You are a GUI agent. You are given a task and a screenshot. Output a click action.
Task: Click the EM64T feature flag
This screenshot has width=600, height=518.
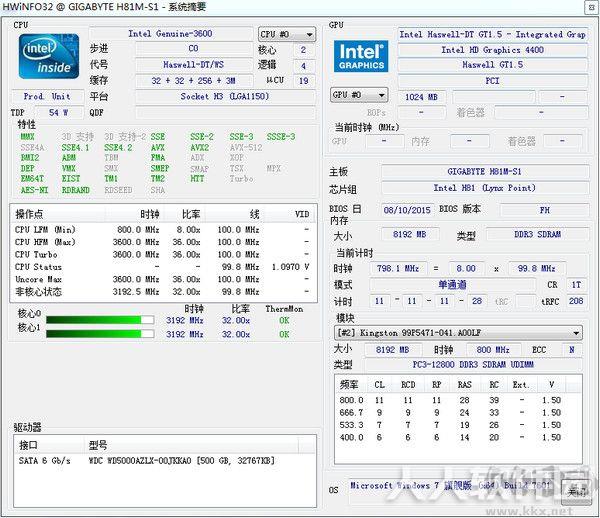coord(32,179)
